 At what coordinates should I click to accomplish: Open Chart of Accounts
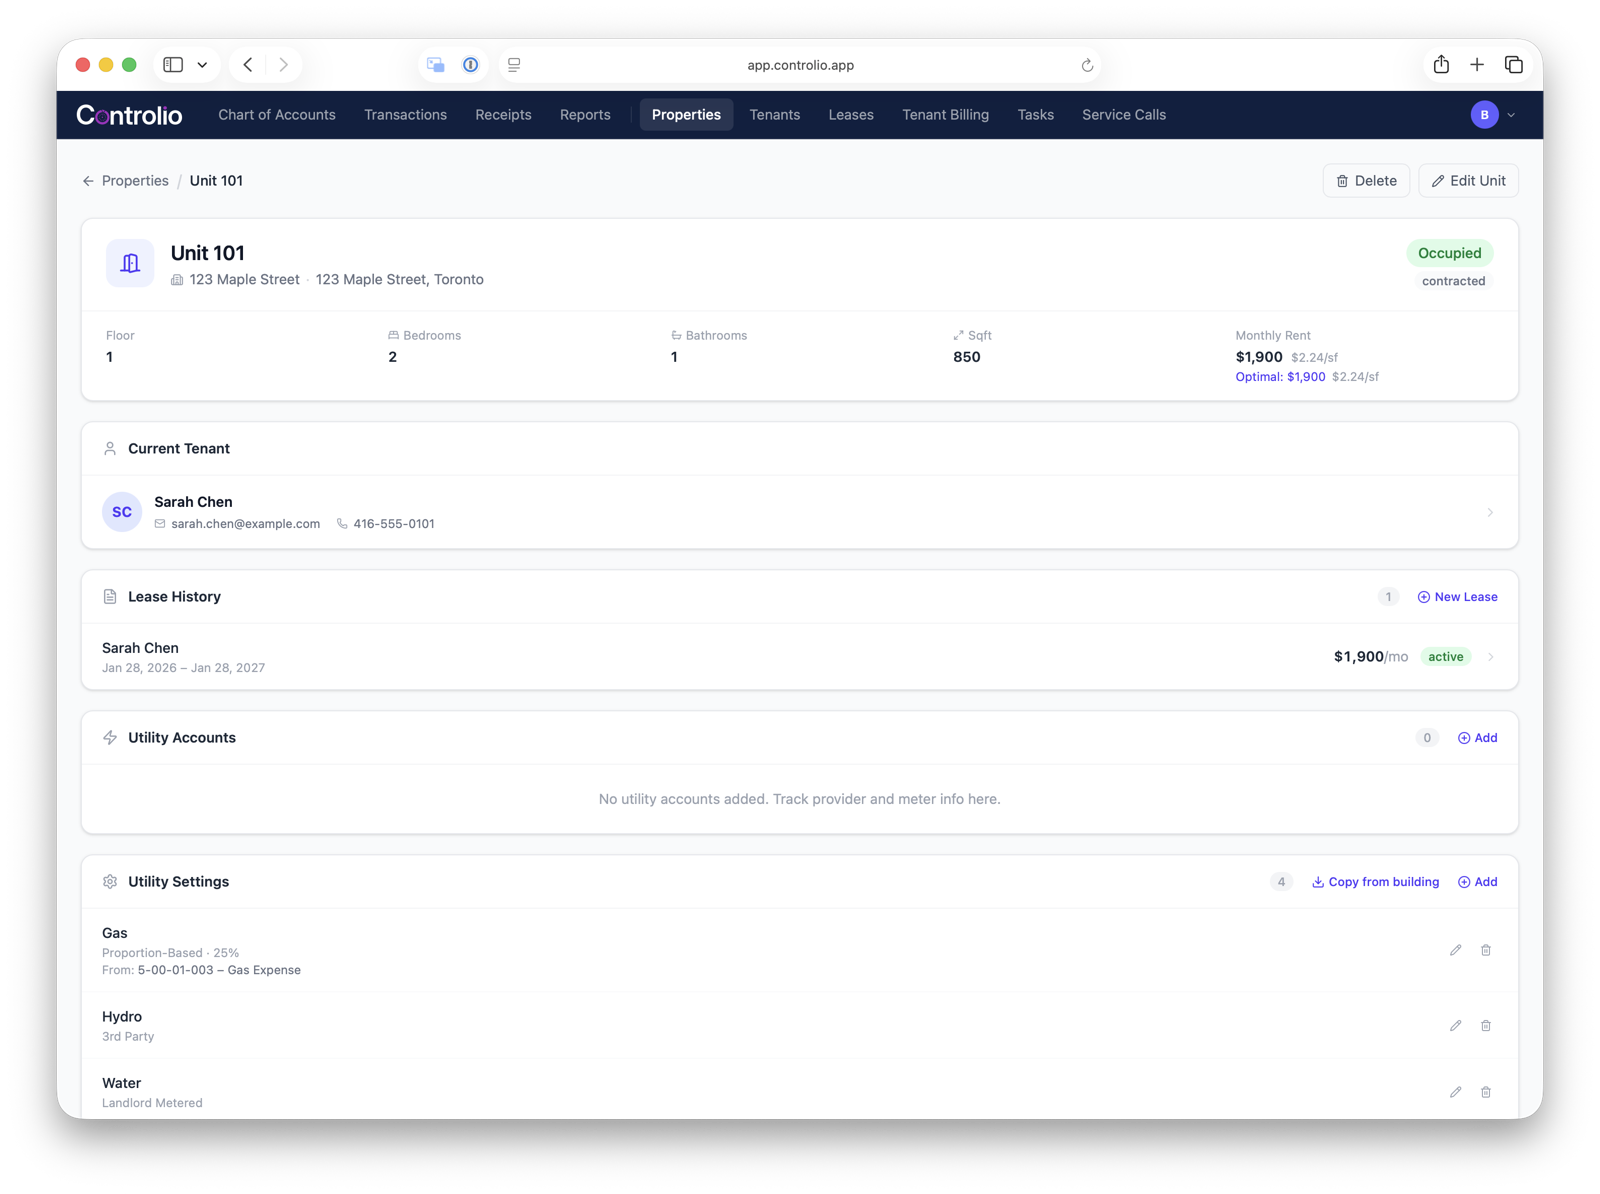tap(277, 115)
